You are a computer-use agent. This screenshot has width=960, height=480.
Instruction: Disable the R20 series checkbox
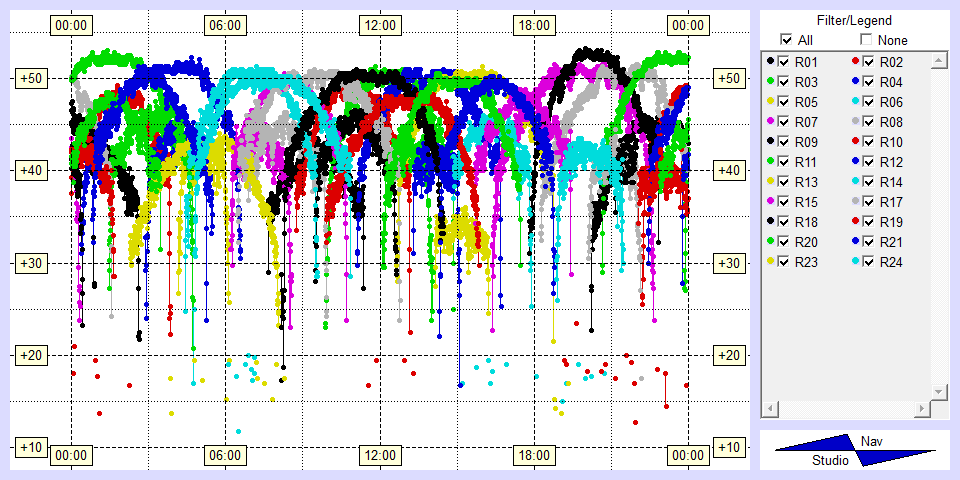pyautogui.click(x=784, y=242)
